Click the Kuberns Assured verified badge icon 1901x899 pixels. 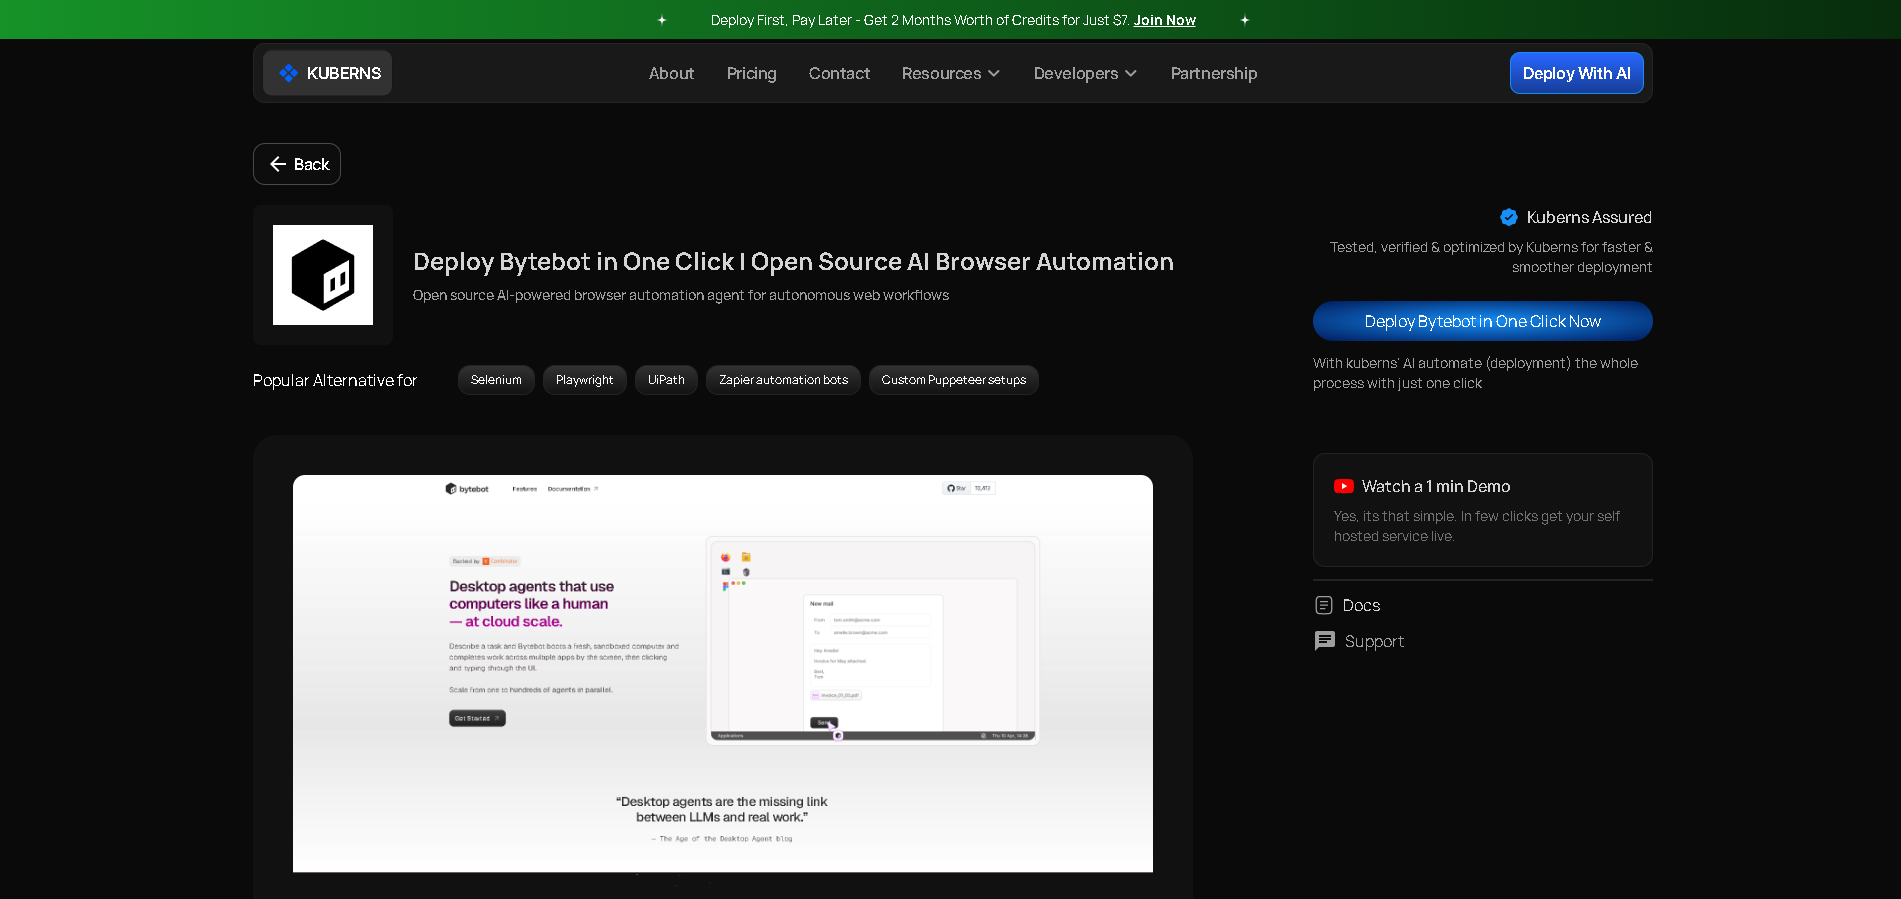click(x=1508, y=217)
